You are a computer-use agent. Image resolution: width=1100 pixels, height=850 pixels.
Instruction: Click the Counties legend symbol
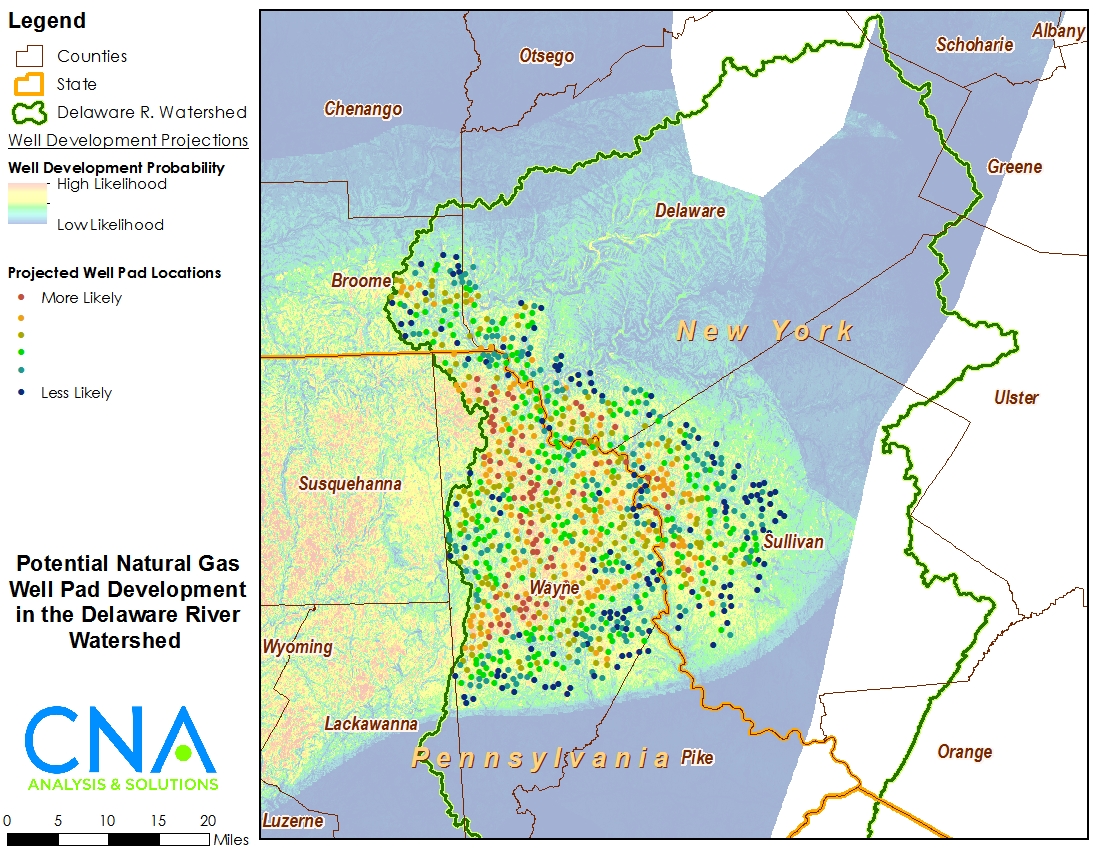[29, 56]
